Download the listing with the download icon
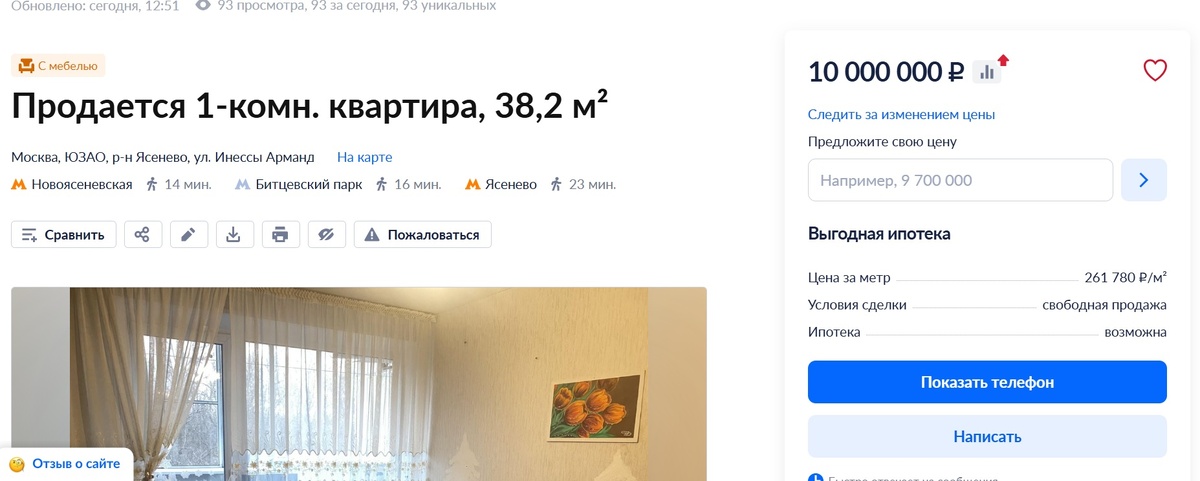The image size is (1200, 481). [x=234, y=235]
